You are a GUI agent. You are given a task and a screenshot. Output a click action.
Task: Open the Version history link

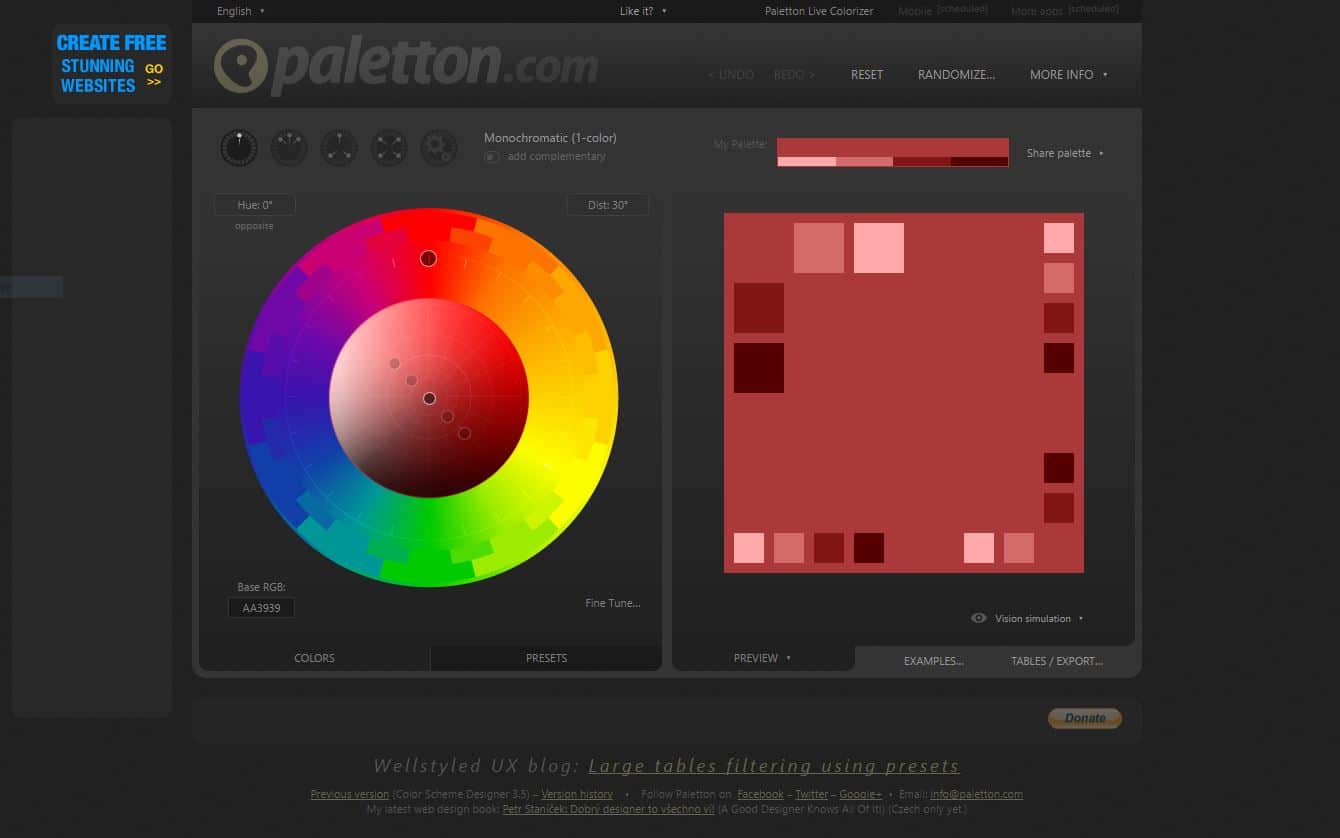point(577,794)
